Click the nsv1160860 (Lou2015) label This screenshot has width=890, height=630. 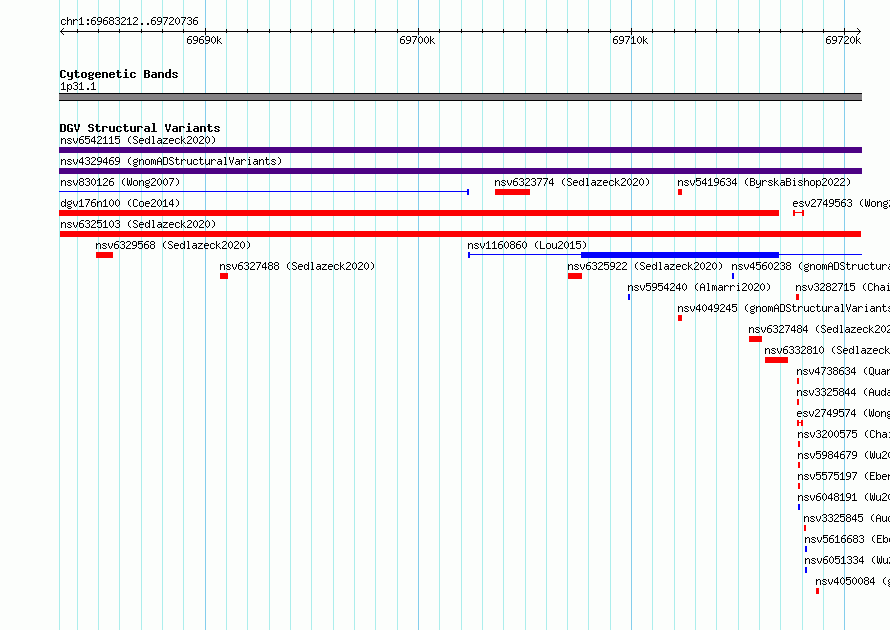coord(527,245)
